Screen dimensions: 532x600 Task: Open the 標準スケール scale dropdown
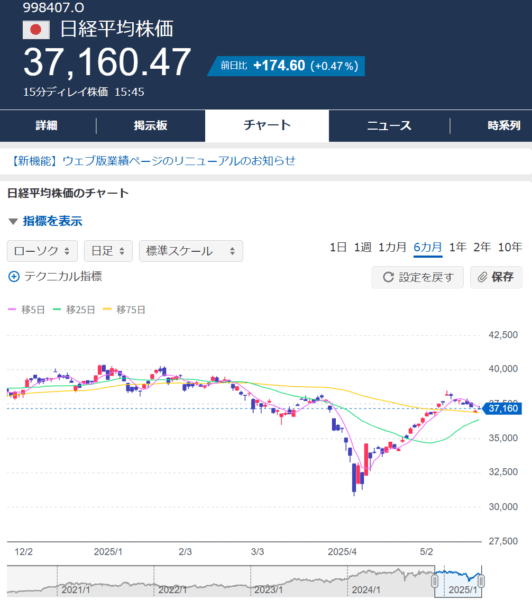(191, 251)
